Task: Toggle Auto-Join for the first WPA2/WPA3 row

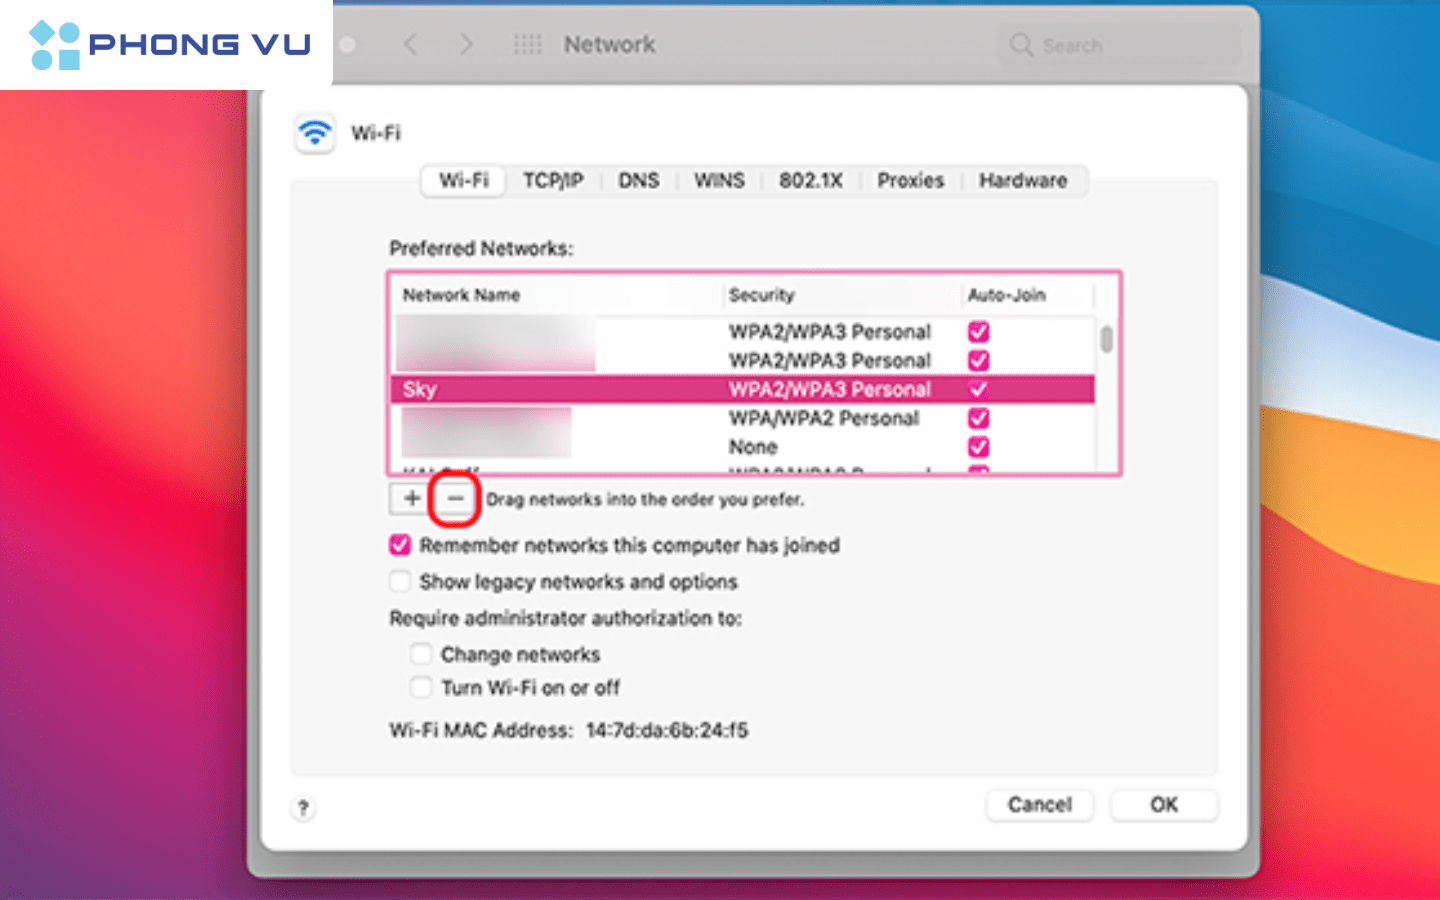Action: [978, 331]
